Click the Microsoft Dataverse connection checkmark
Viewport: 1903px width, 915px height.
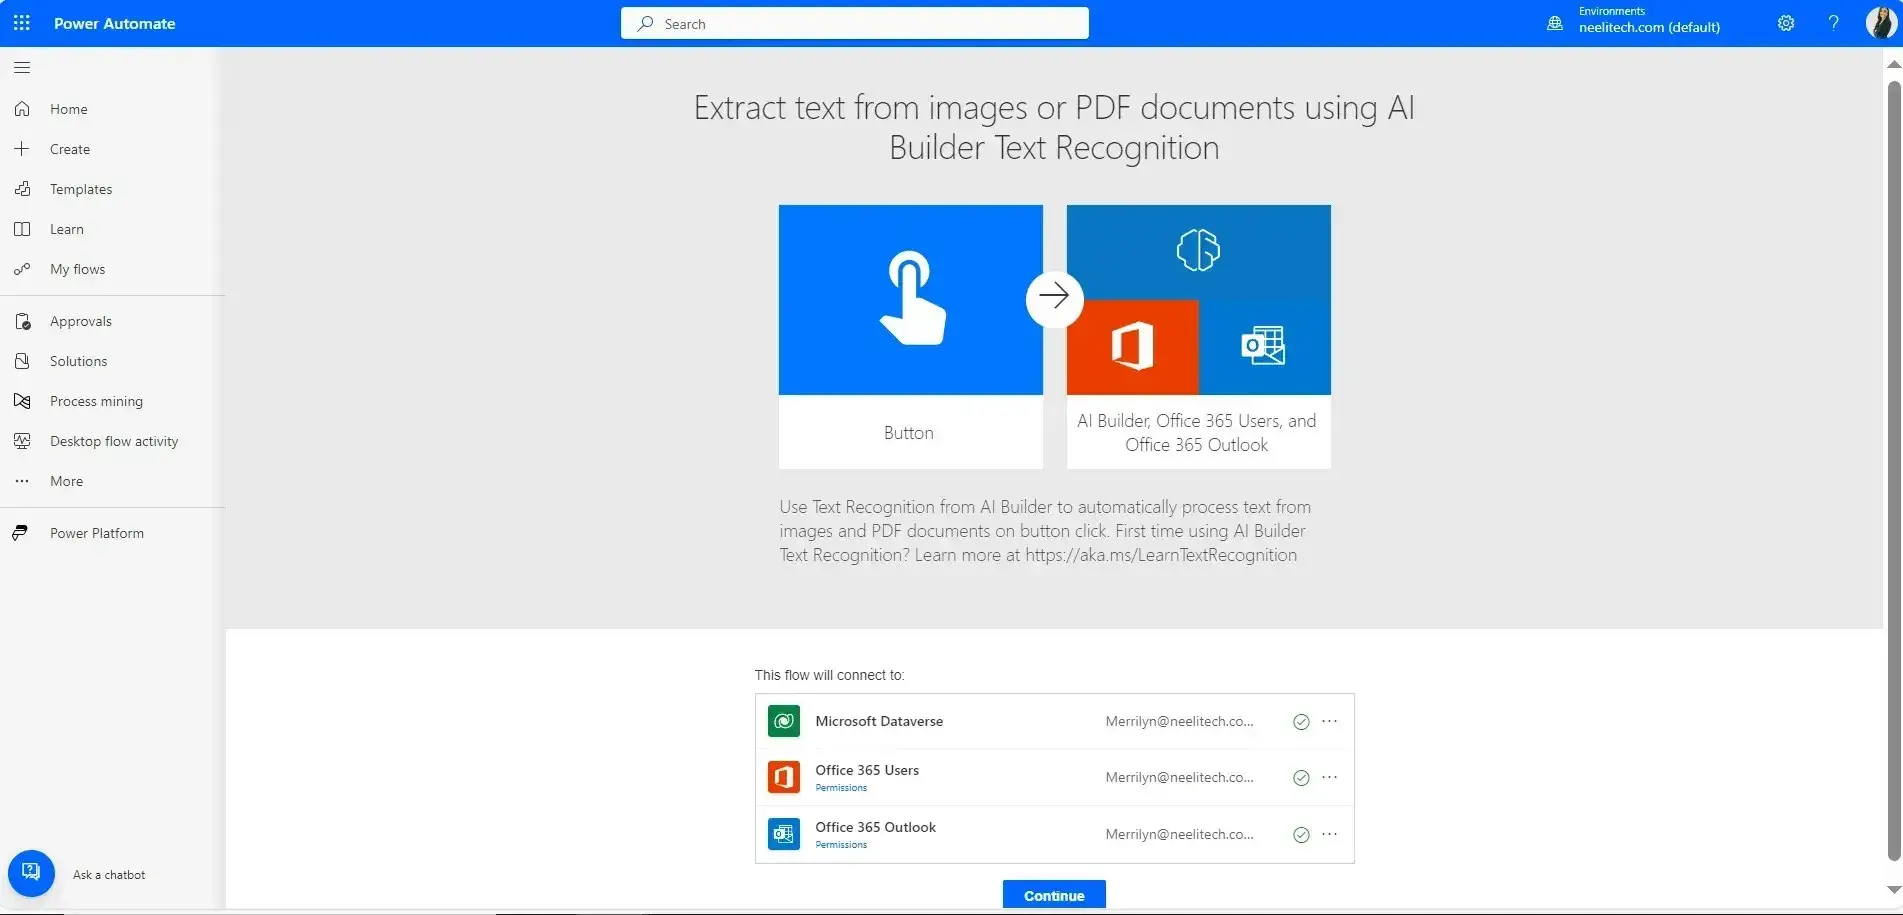1301,722
